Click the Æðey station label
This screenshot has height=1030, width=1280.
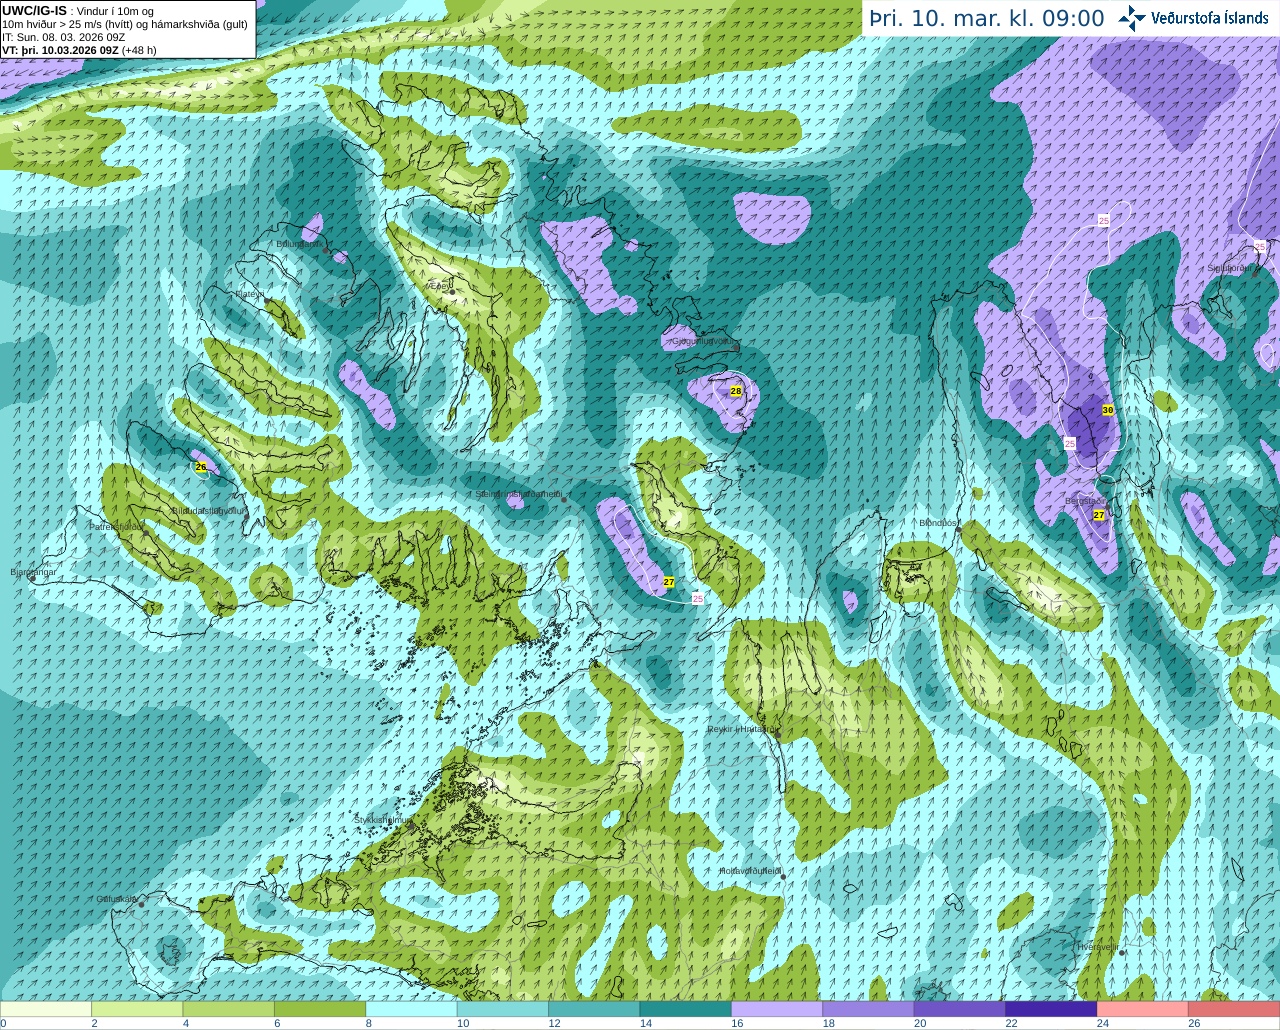pyautogui.click(x=437, y=286)
